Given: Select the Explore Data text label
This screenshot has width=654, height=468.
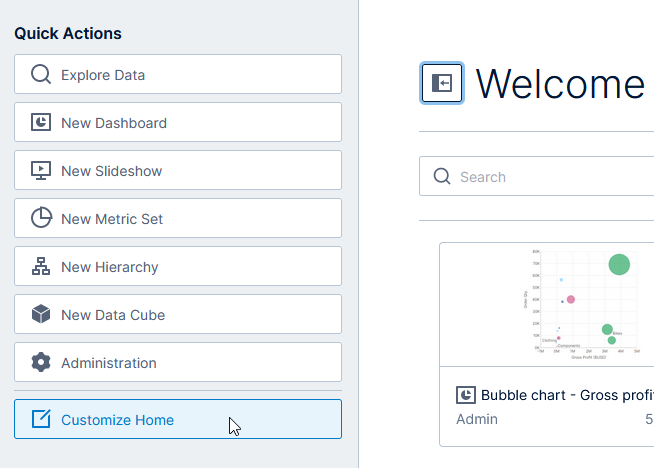Looking at the screenshot, I should (103, 75).
